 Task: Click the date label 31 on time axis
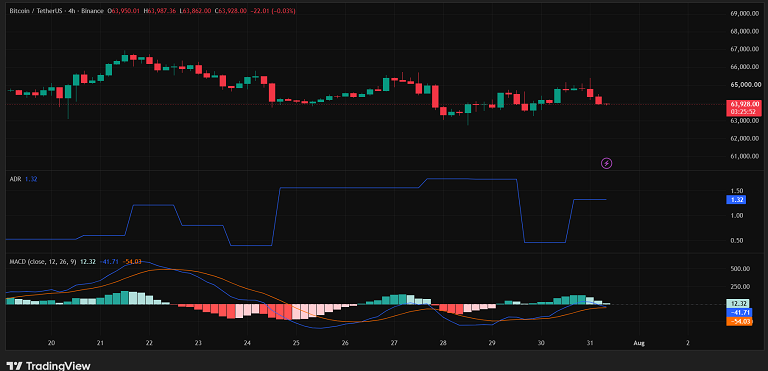click(590, 343)
